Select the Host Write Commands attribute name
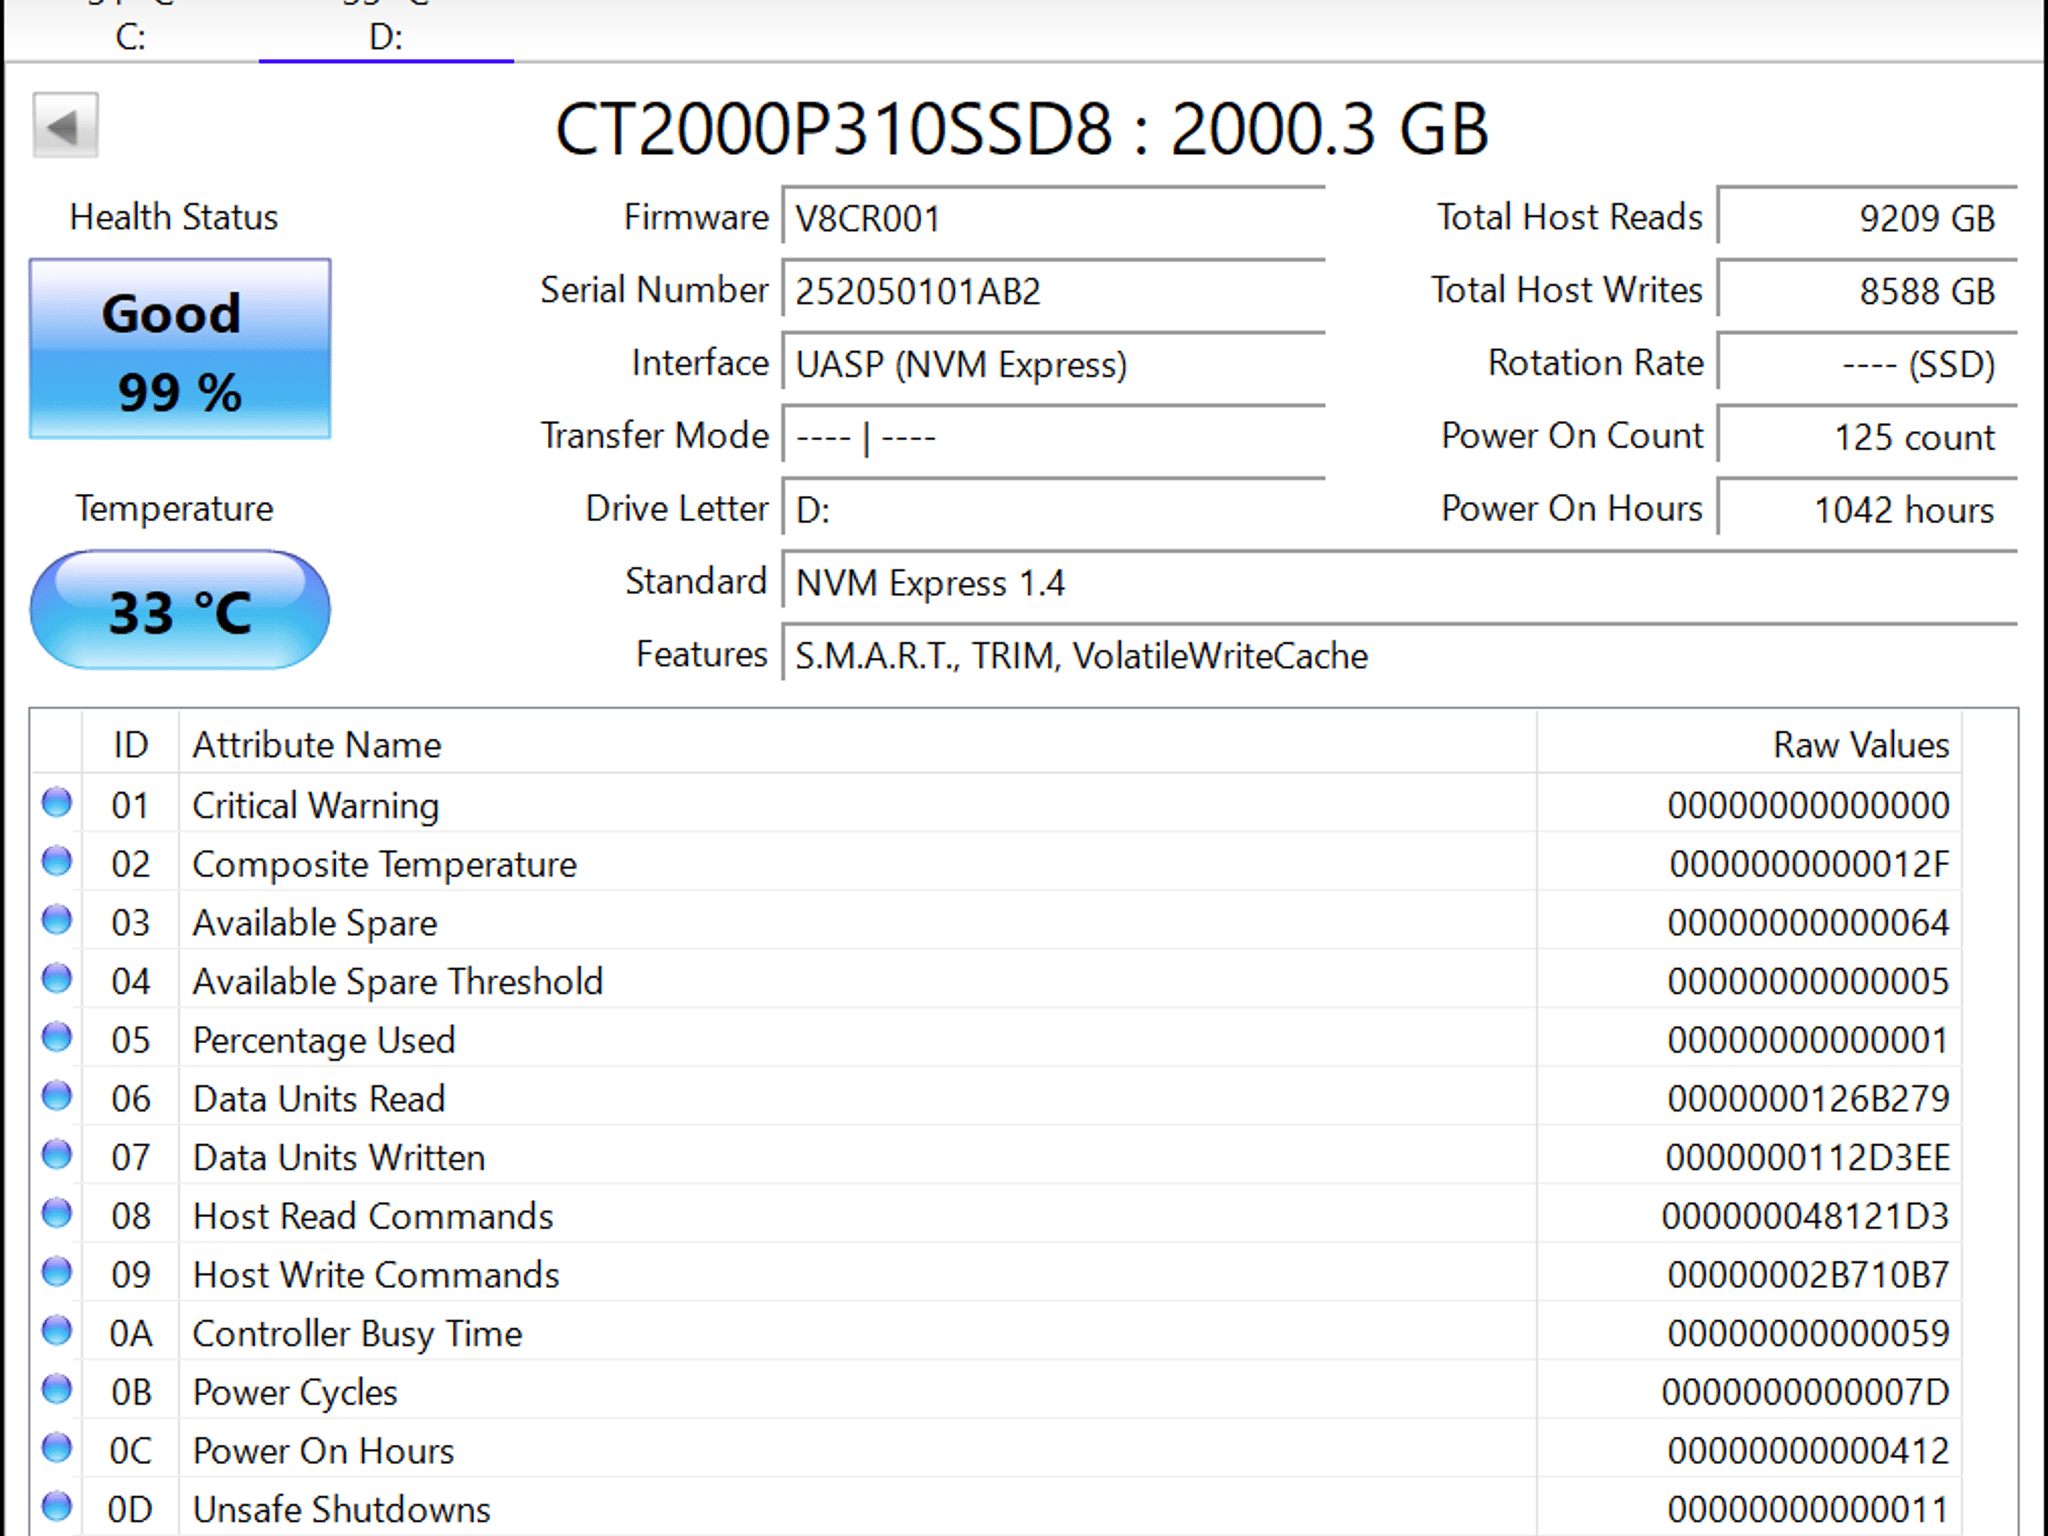 click(x=376, y=1274)
